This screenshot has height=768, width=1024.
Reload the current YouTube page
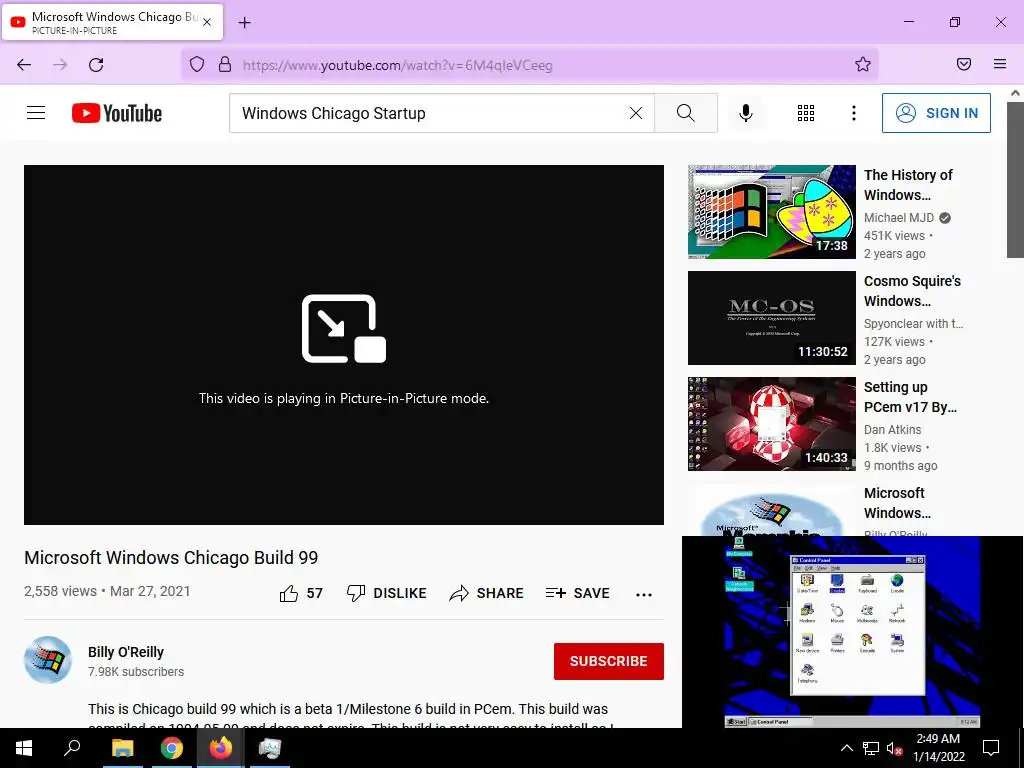96,65
